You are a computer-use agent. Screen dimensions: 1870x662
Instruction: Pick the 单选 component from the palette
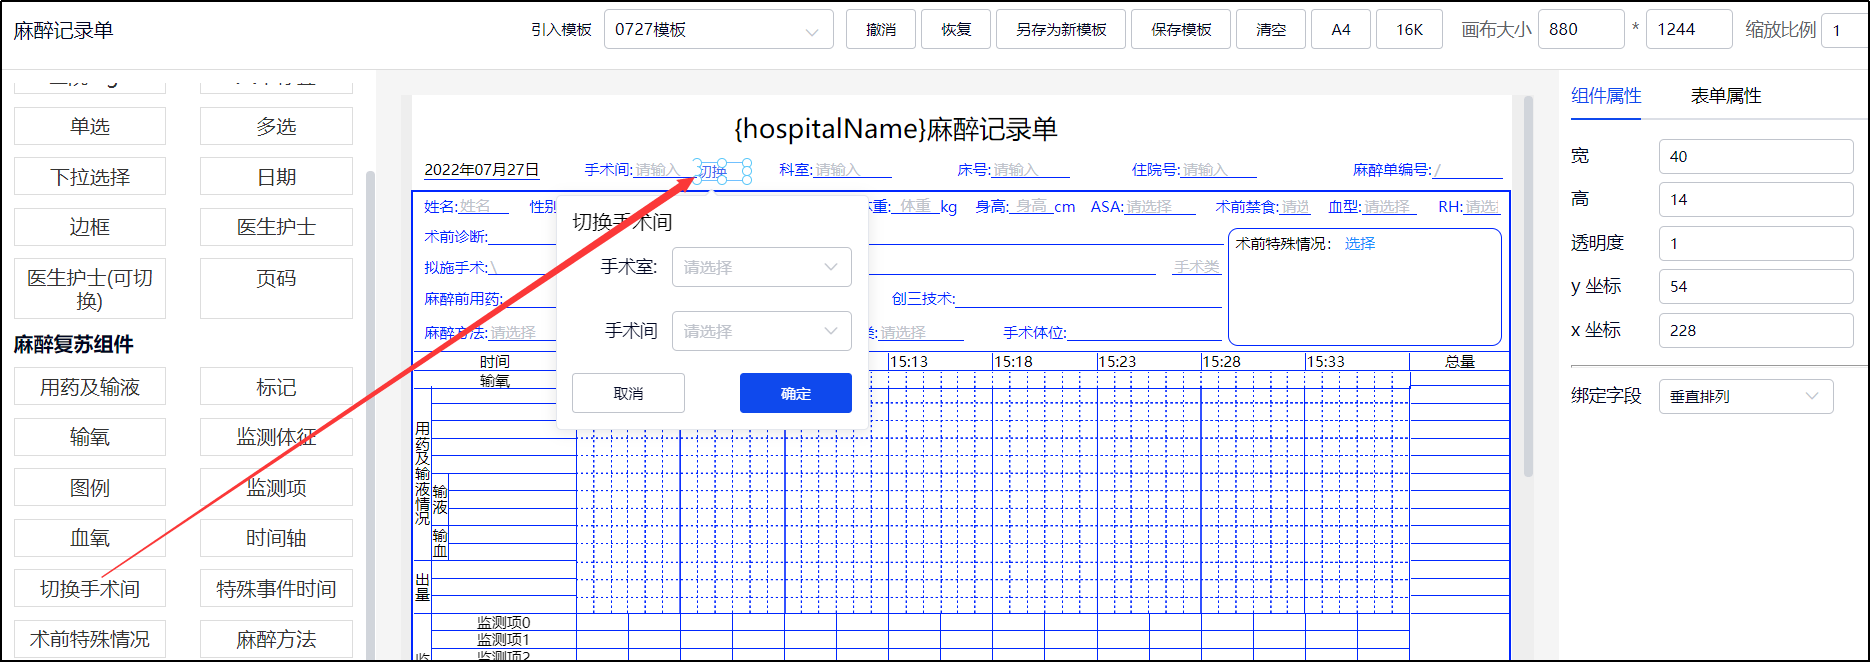[90, 127]
